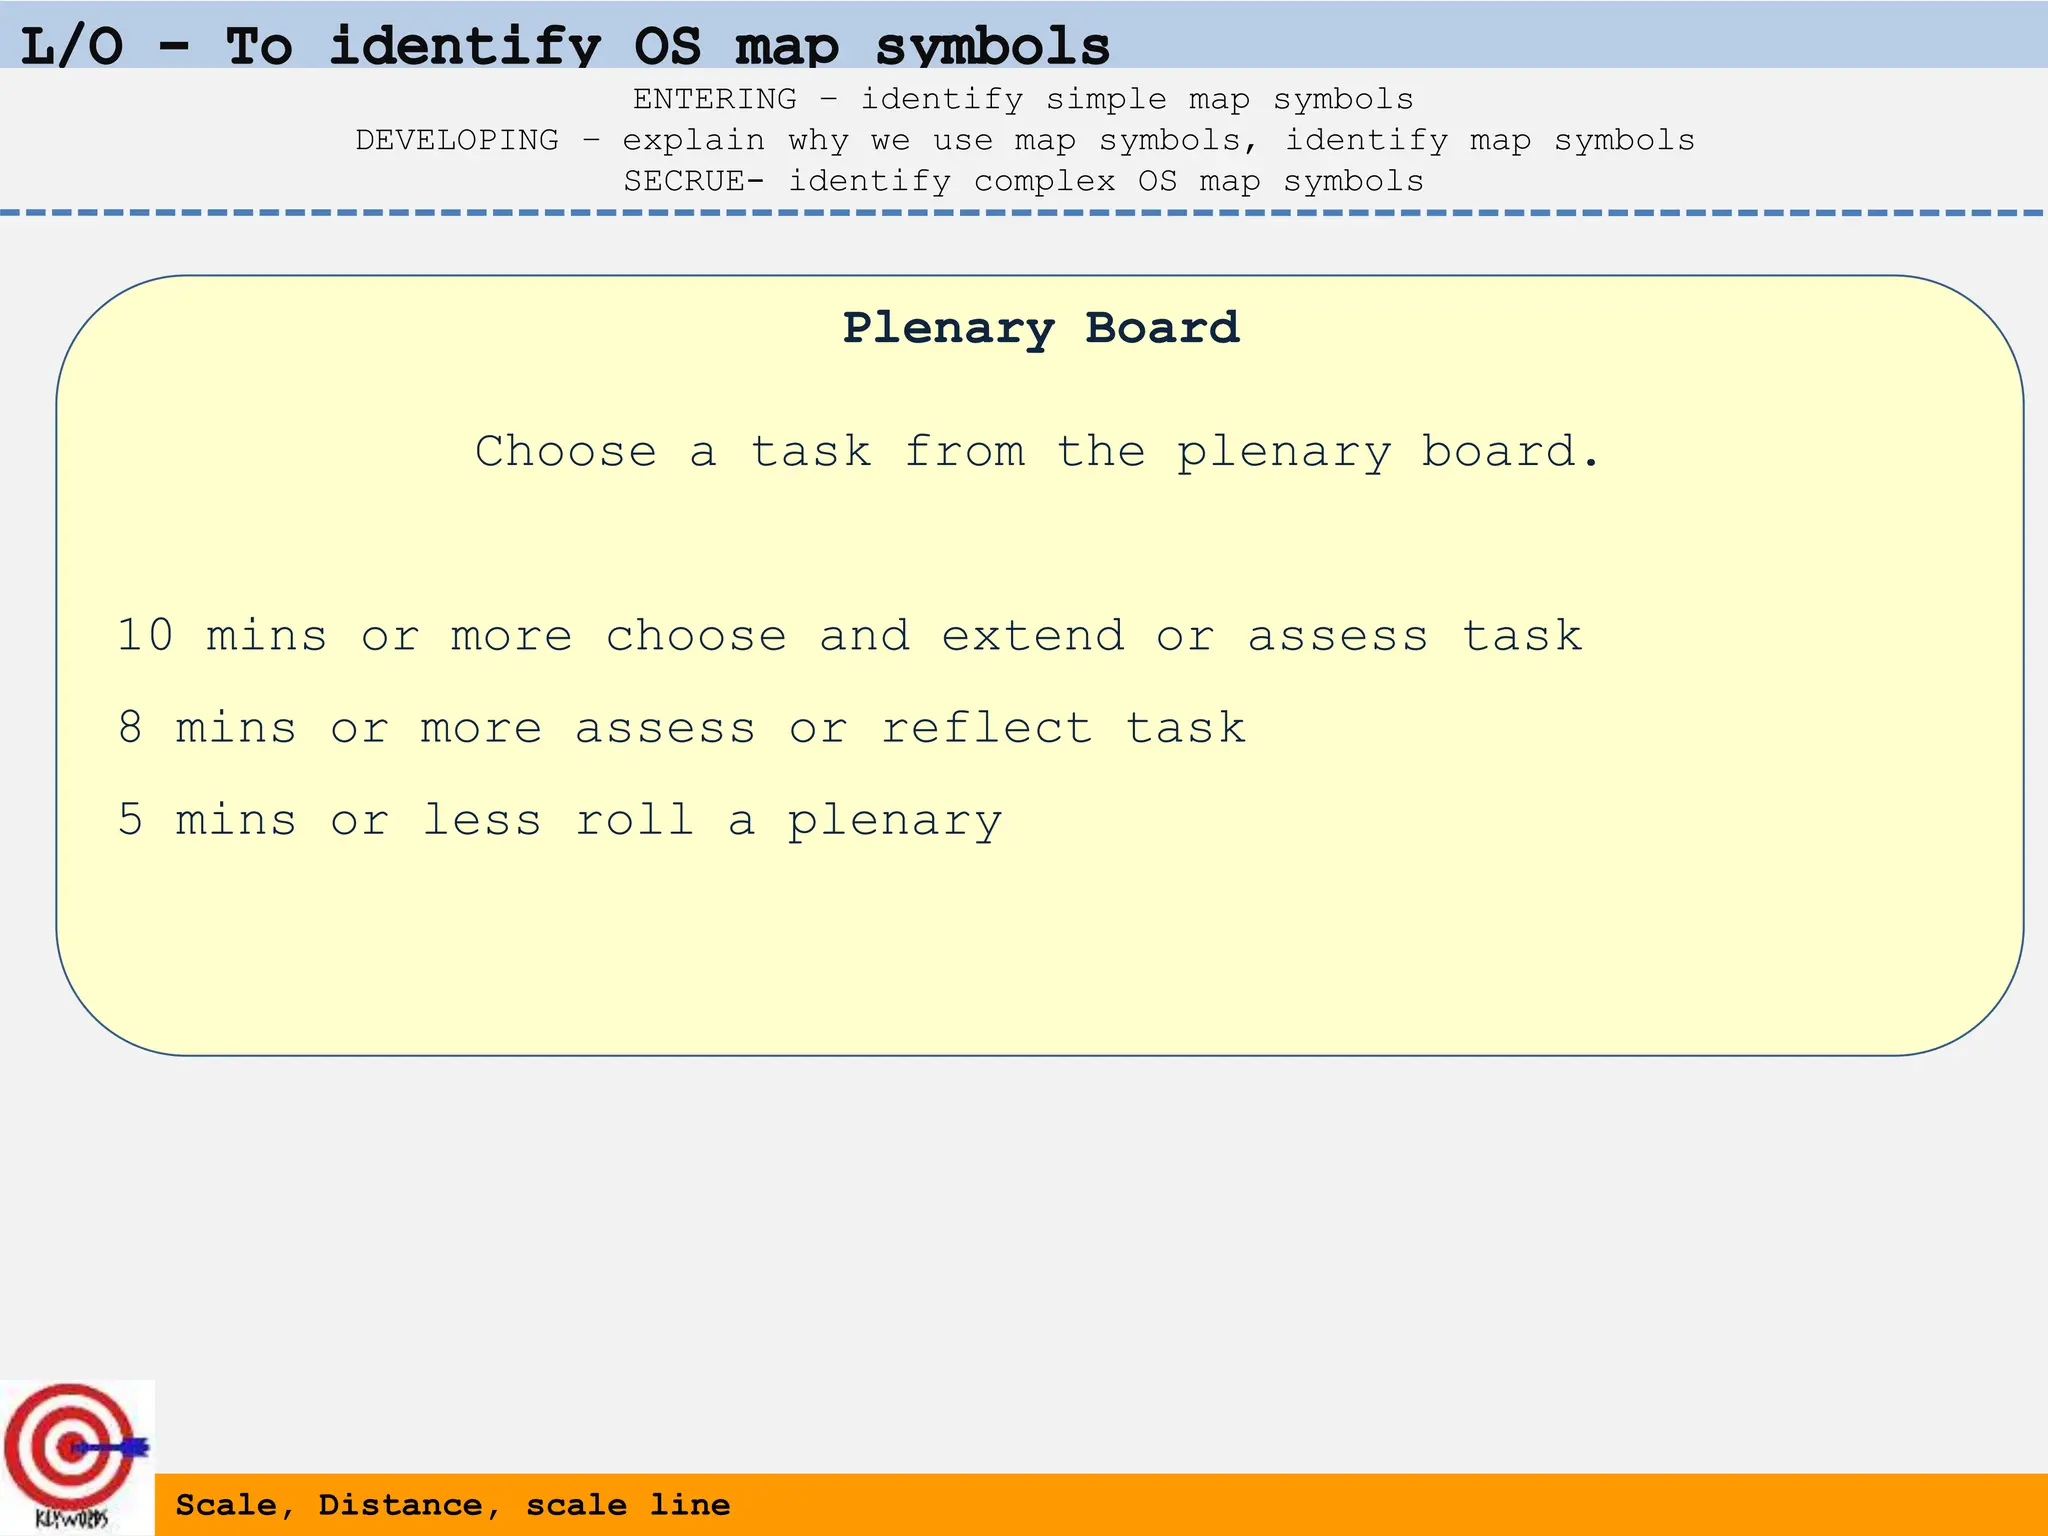This screenshot has height=1536, width=2048.
Task: Click the DEVELOPING objective line
Action: (1025, 140)
